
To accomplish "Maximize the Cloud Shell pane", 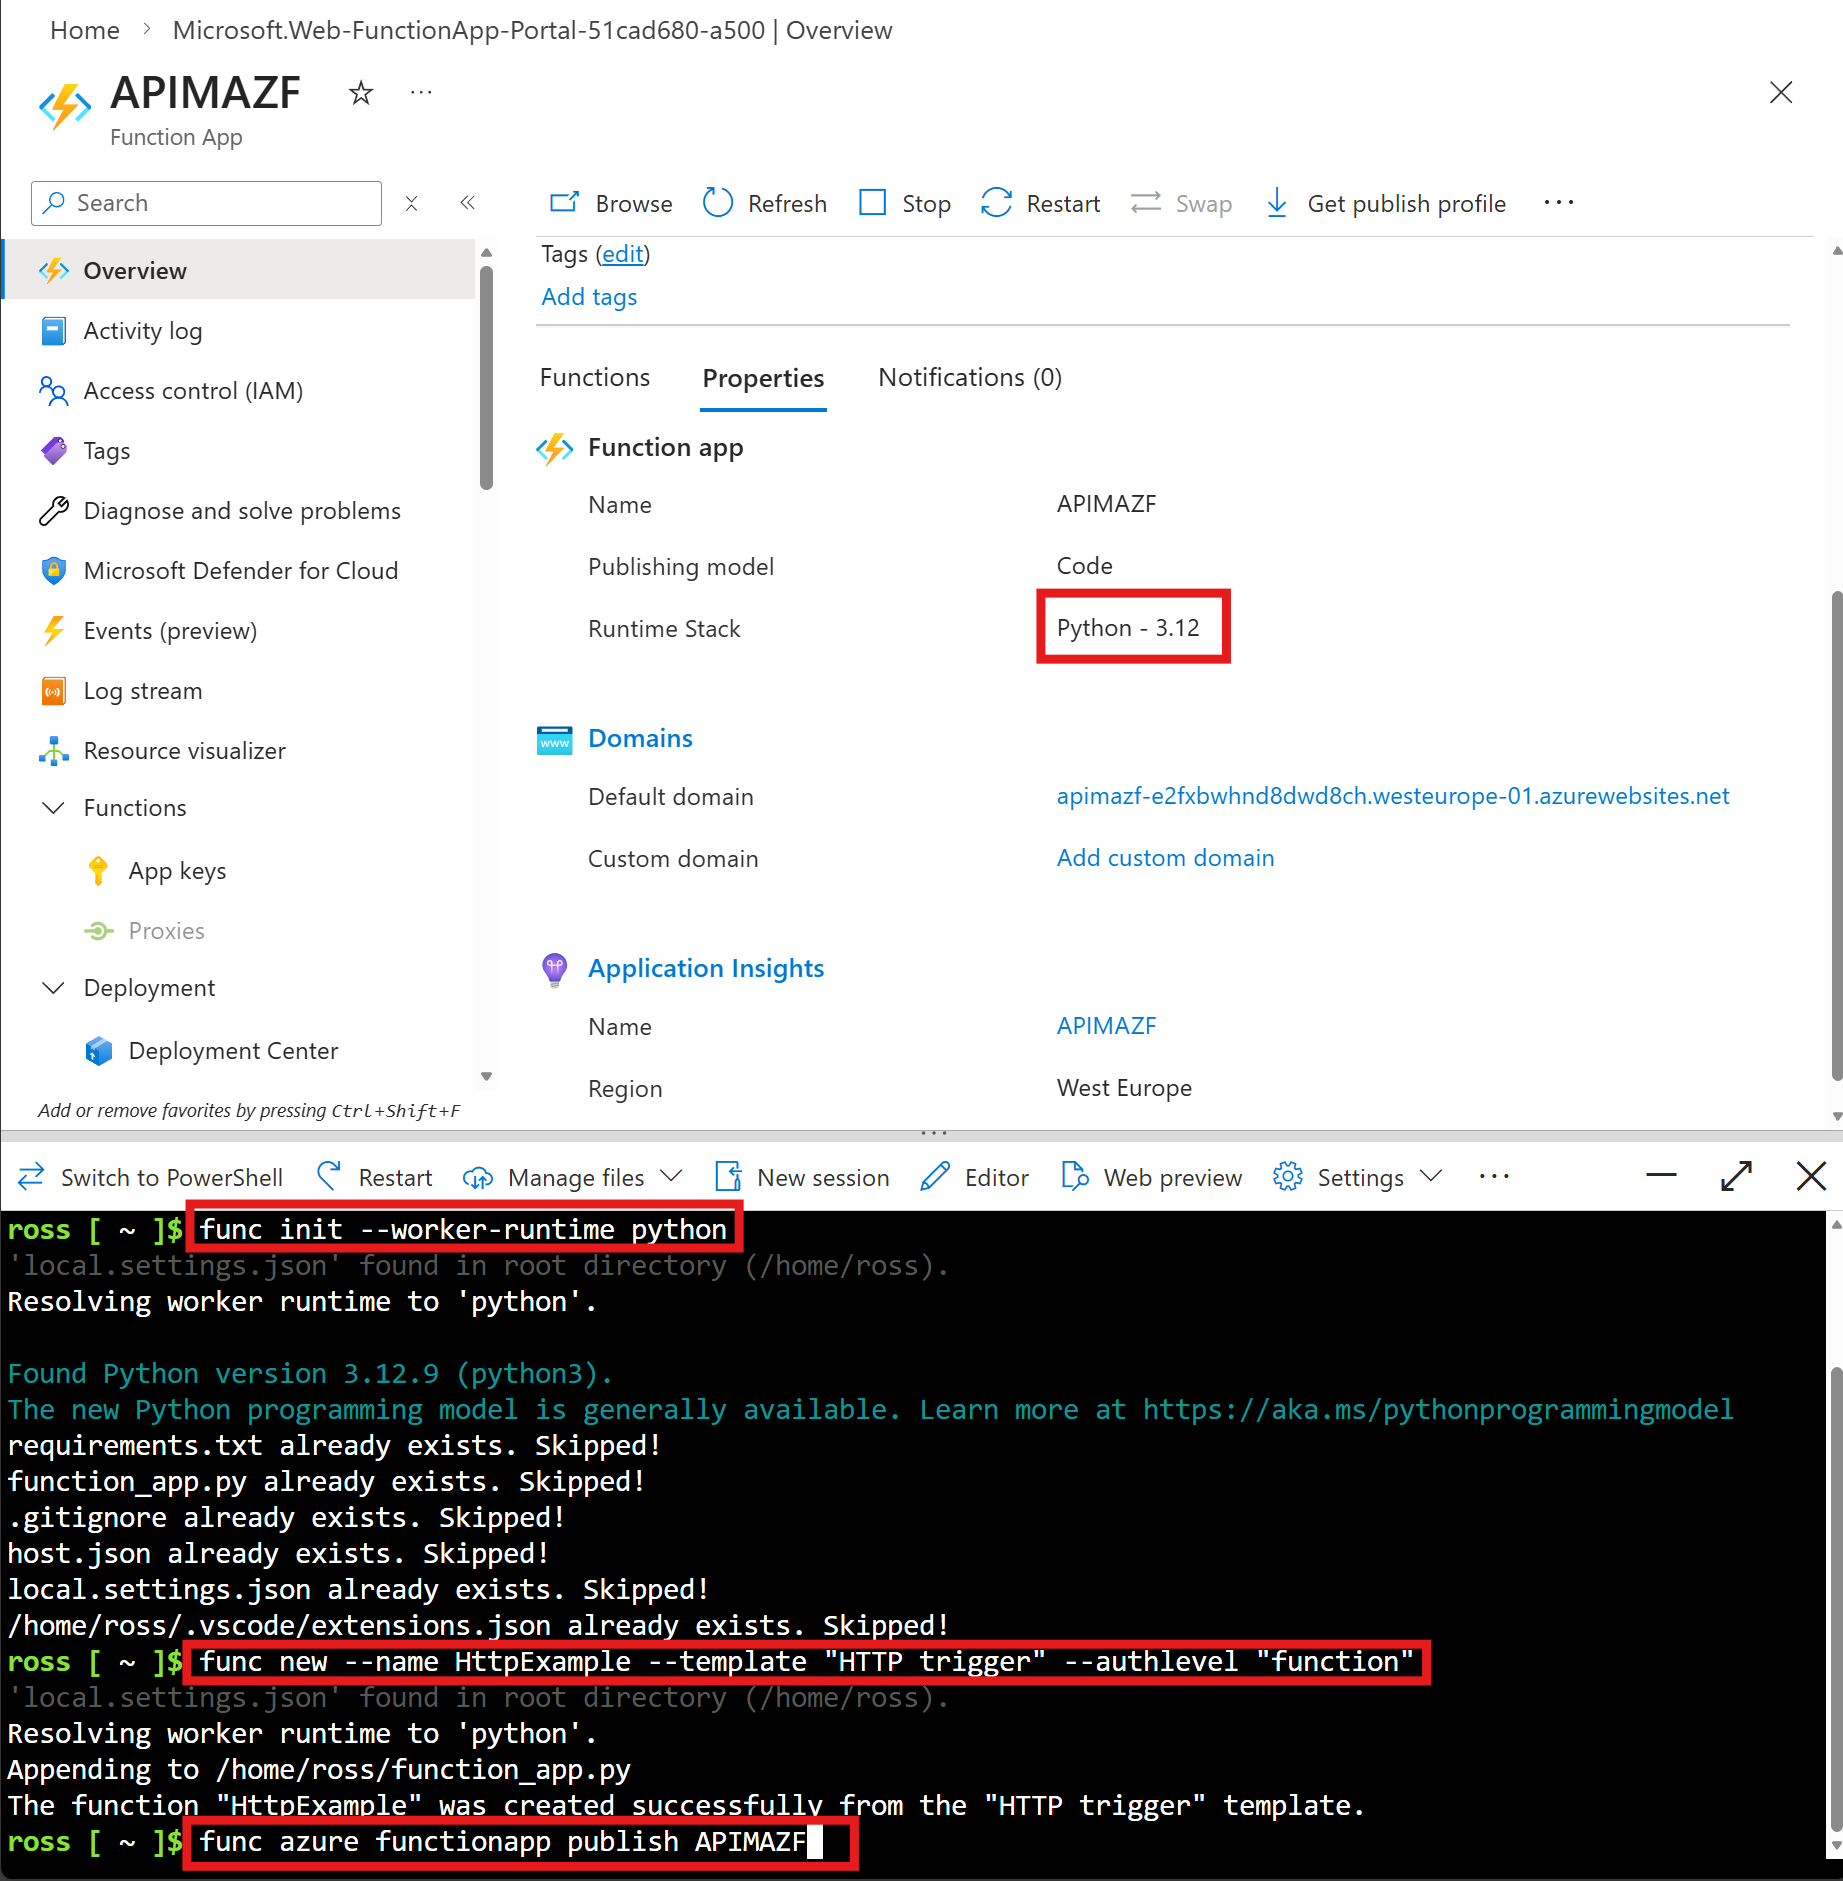I will [1736, 1176].
